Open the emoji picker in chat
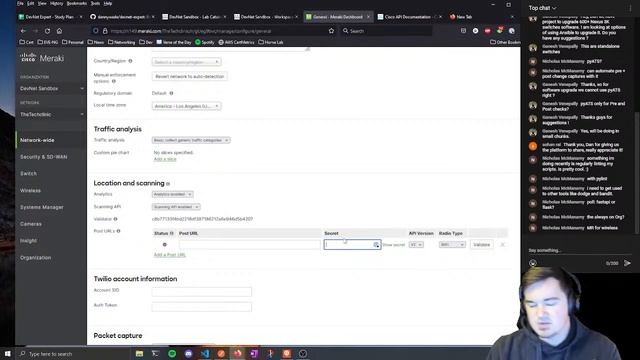Screen dimensions: 640x360 [x=533, y=263]
